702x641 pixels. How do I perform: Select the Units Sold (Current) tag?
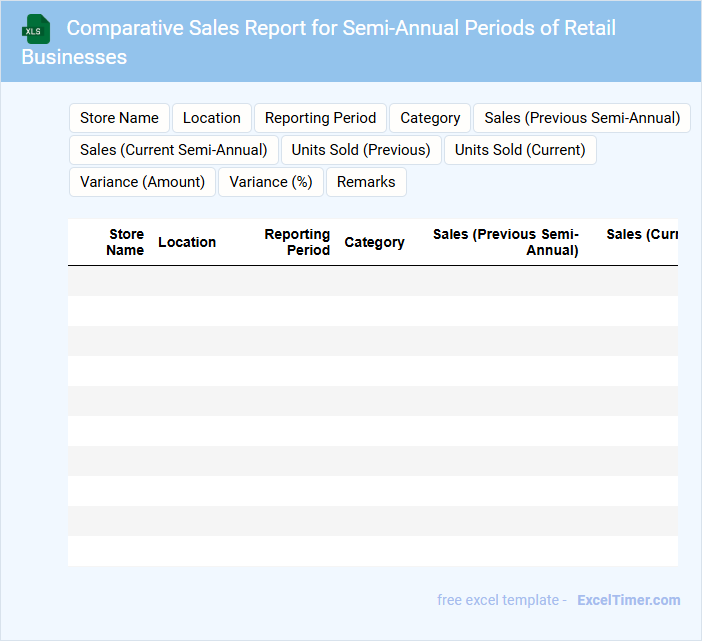tap(520, 150)
